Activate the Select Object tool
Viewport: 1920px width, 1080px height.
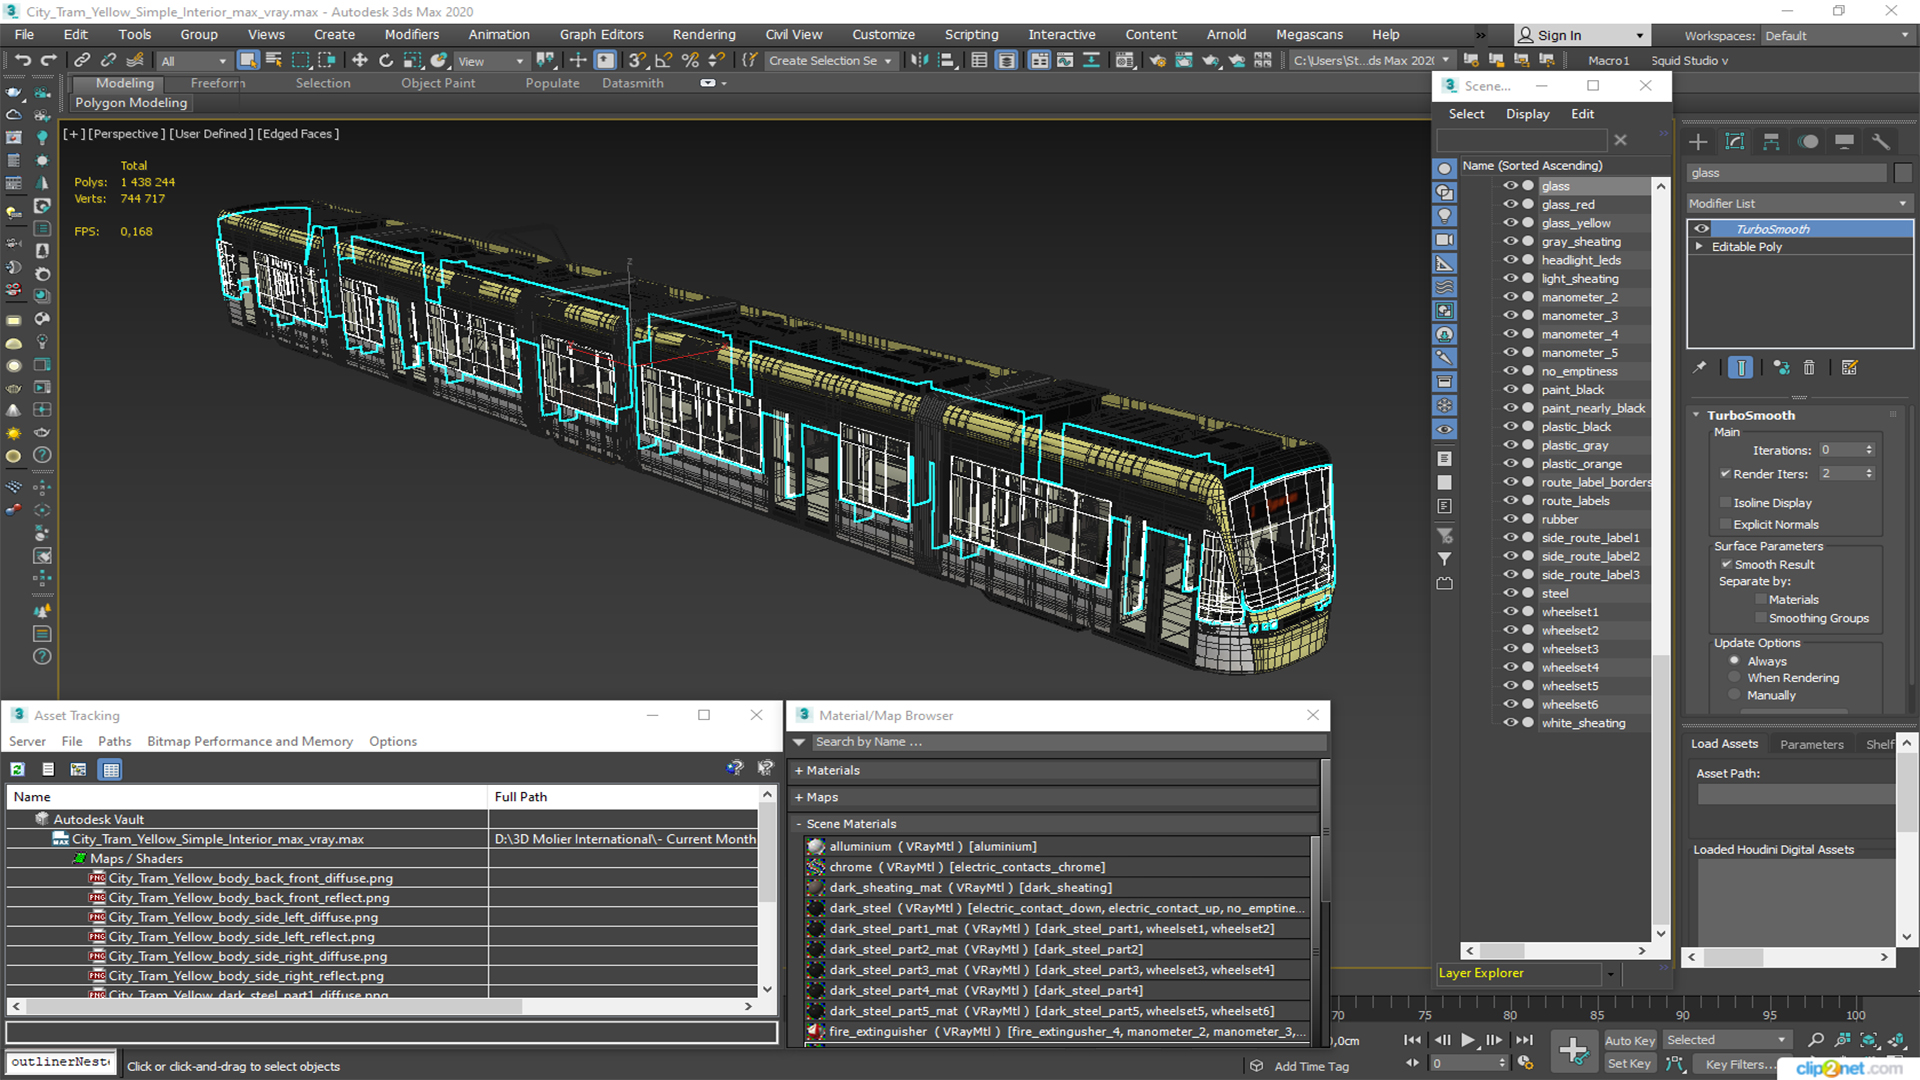(247, 61)
